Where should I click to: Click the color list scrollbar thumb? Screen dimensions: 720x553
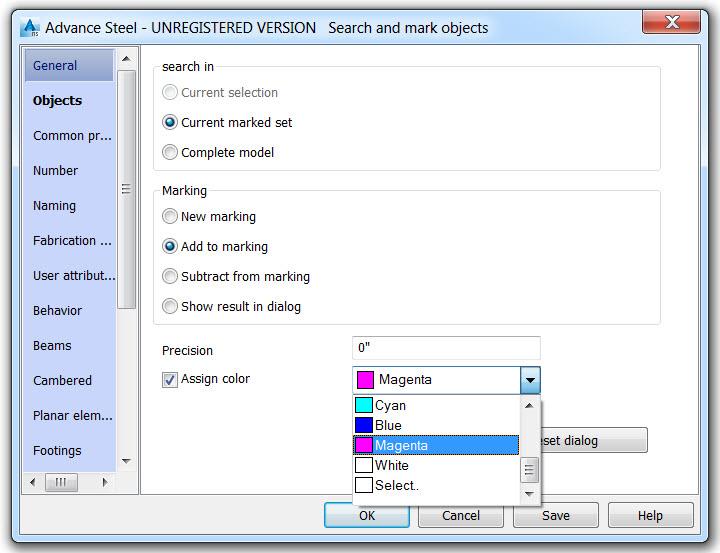(529, 470)
